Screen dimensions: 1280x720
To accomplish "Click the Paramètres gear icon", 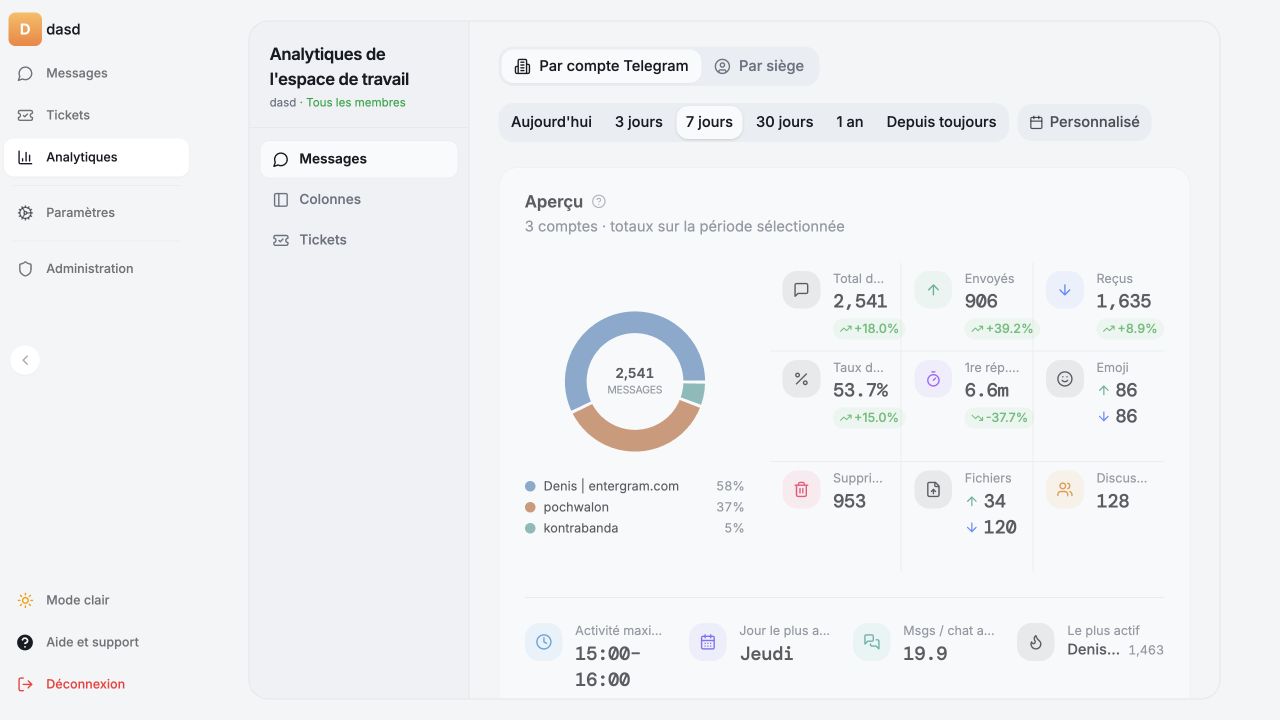I will point(26,212).
